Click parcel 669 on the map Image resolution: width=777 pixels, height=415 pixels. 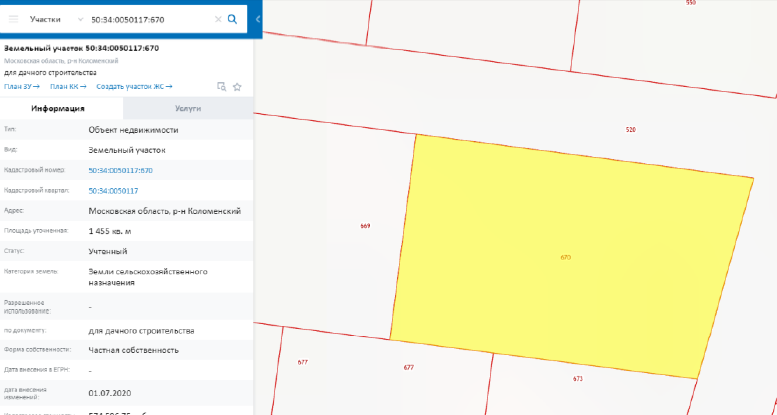(365, 227)
